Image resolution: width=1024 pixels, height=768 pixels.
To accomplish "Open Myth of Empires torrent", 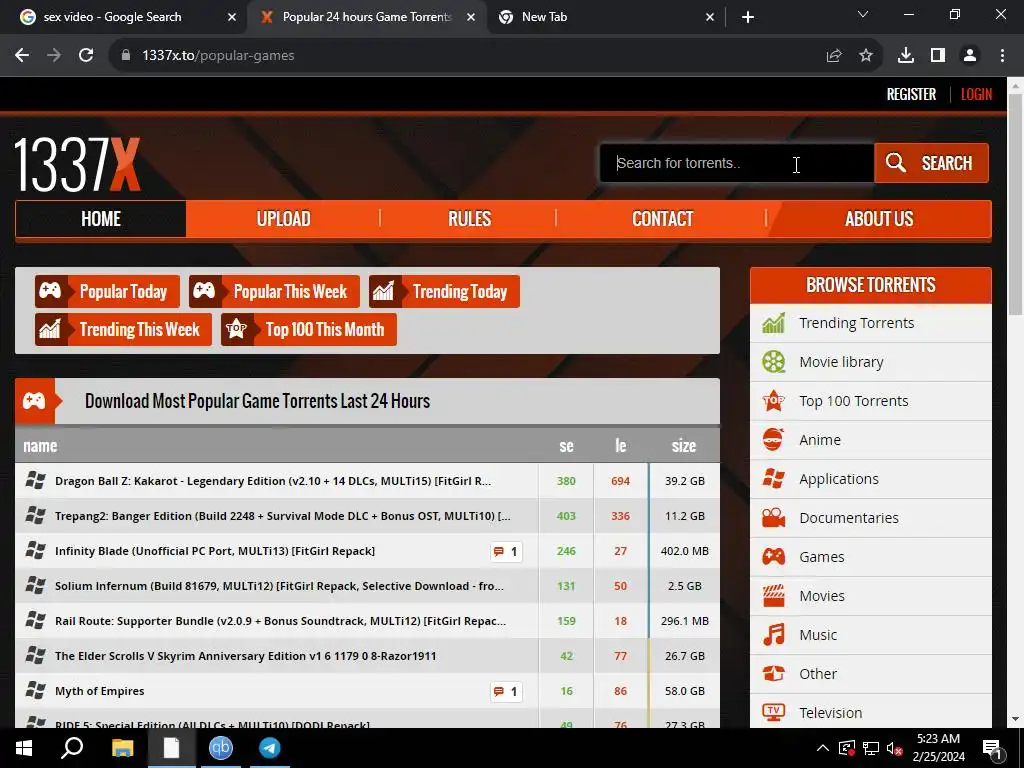I will [99, 691].
